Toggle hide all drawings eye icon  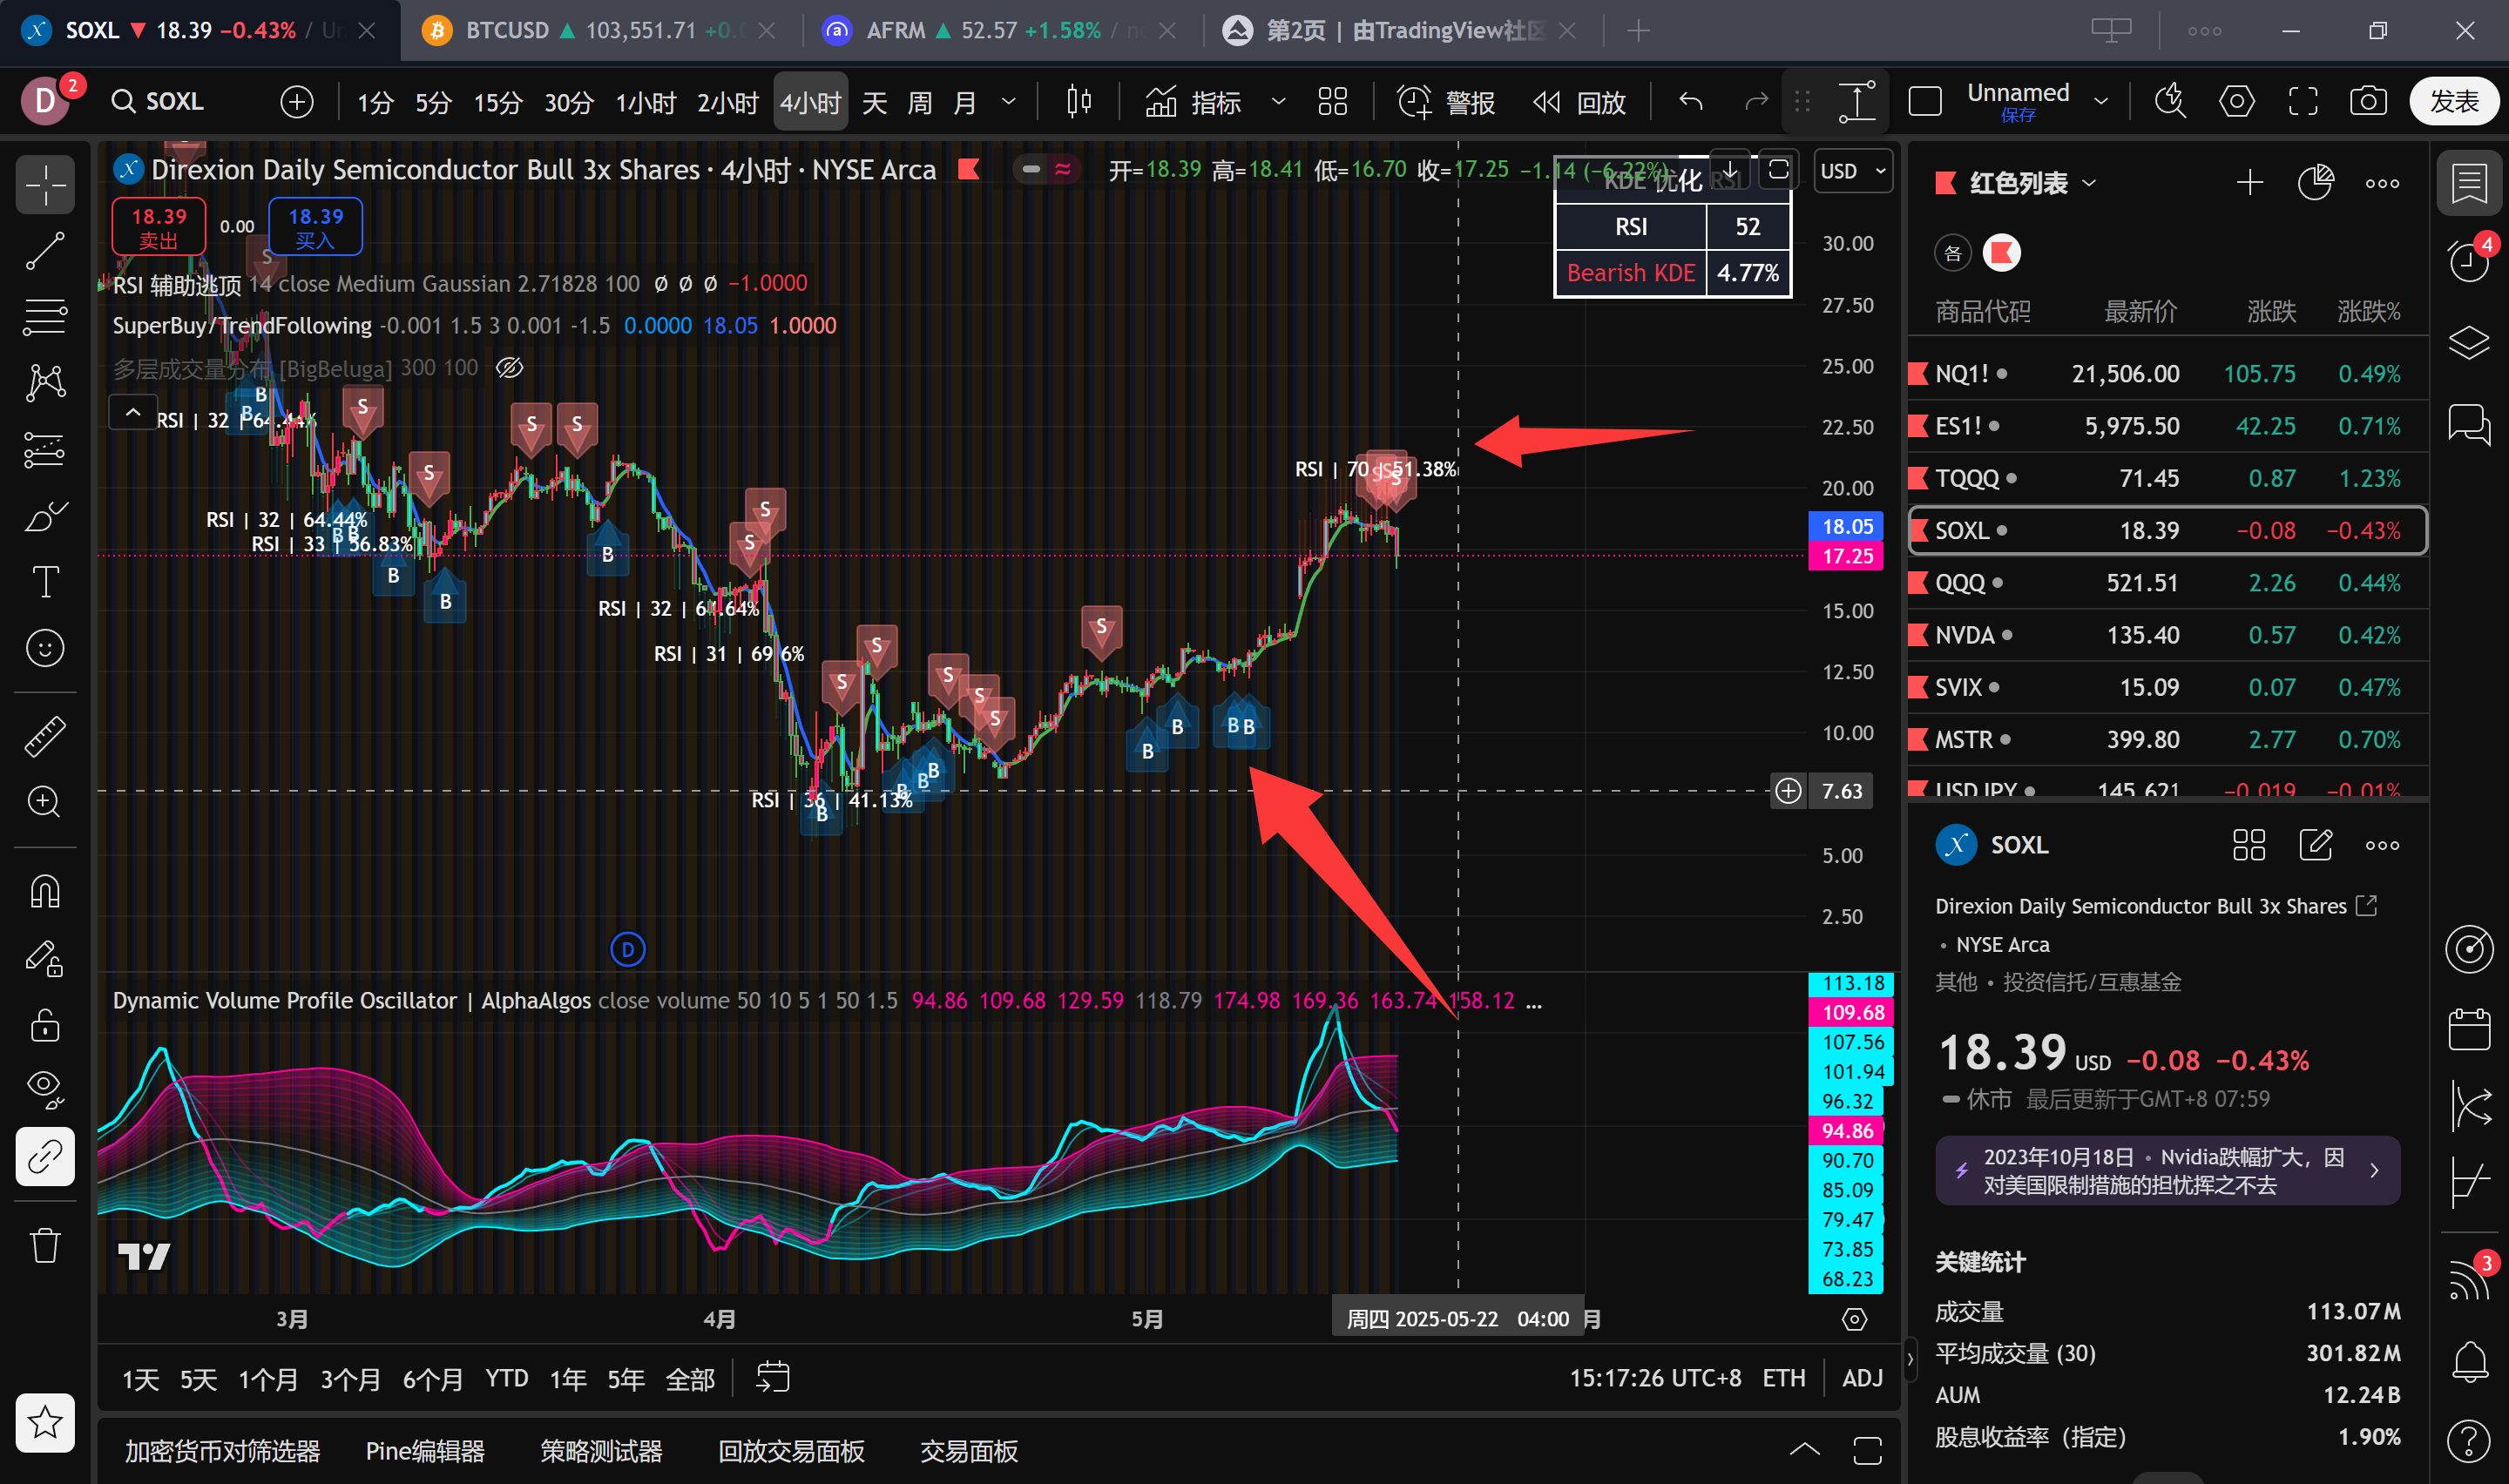(45, 1090)
